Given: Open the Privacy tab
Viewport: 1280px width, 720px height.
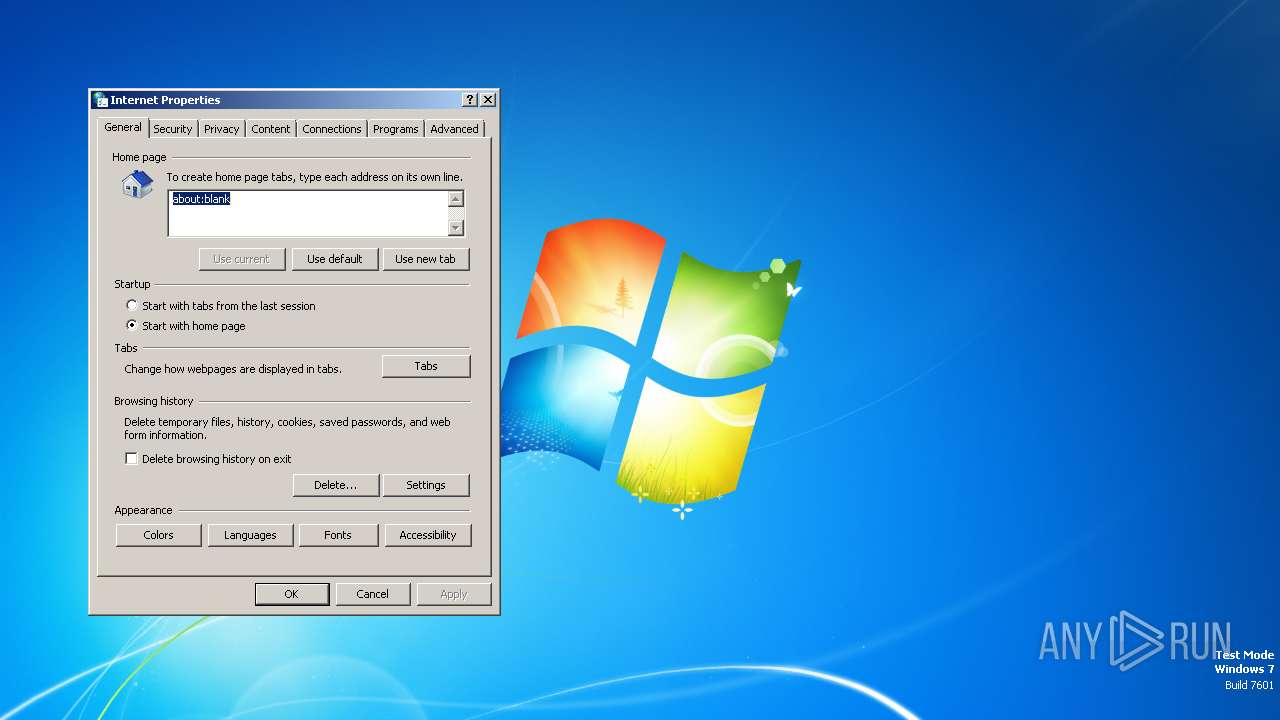Looking at the screenshot, I should click(x=222, y=129).
